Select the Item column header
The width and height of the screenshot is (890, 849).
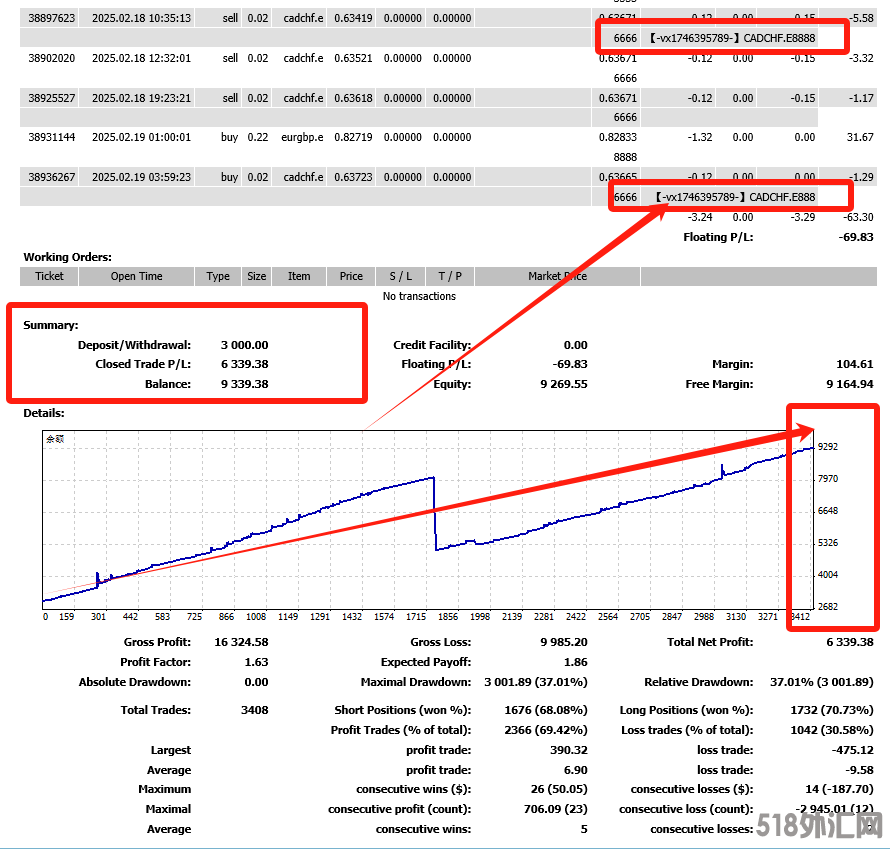(x=299, y=276)
